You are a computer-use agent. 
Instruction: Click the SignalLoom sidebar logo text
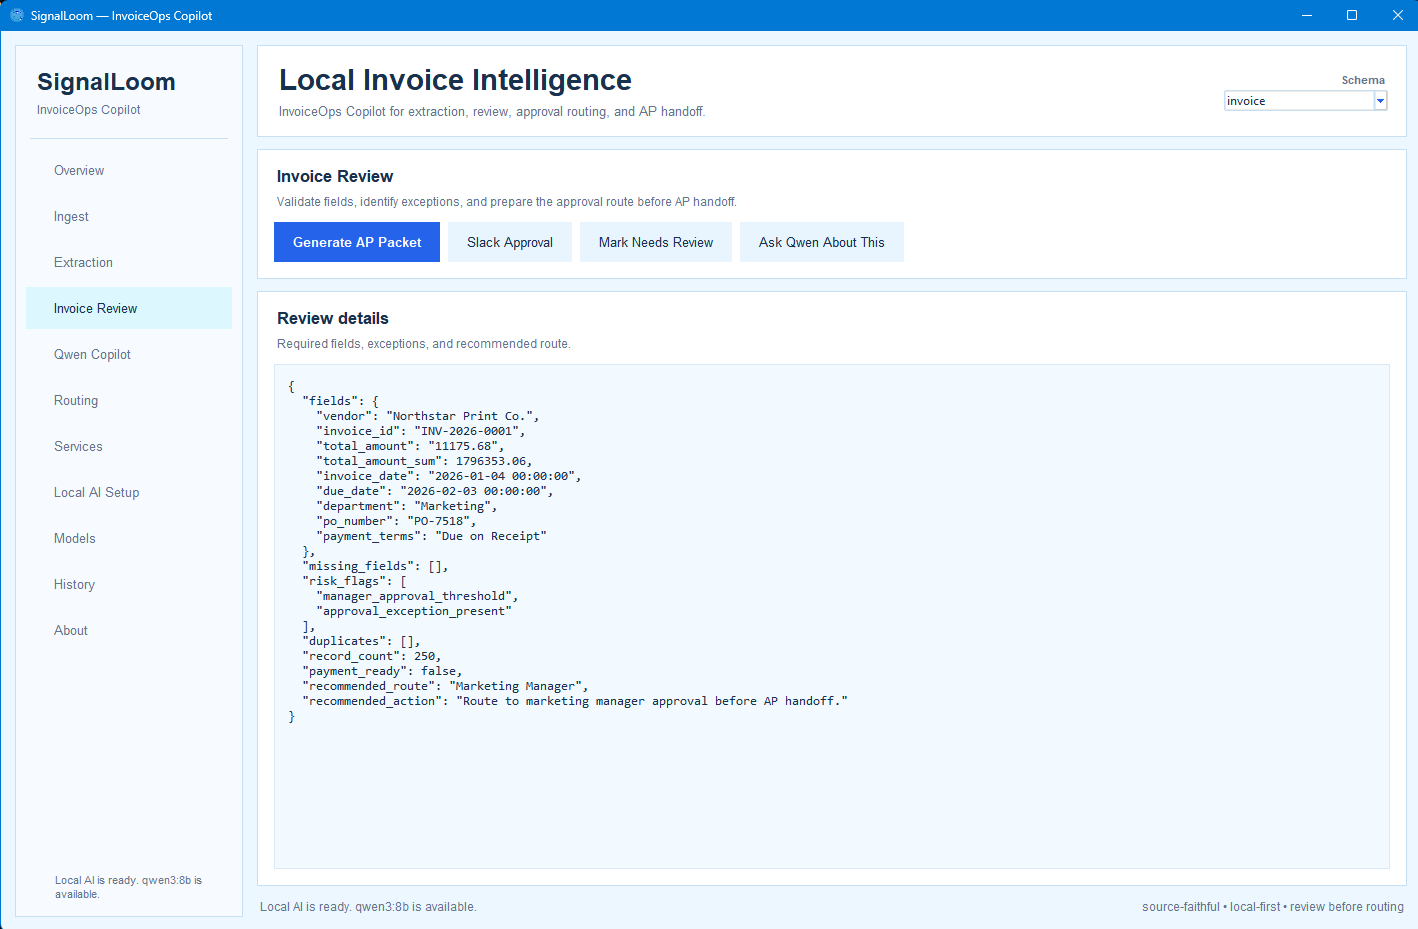(x=106, y=82)
